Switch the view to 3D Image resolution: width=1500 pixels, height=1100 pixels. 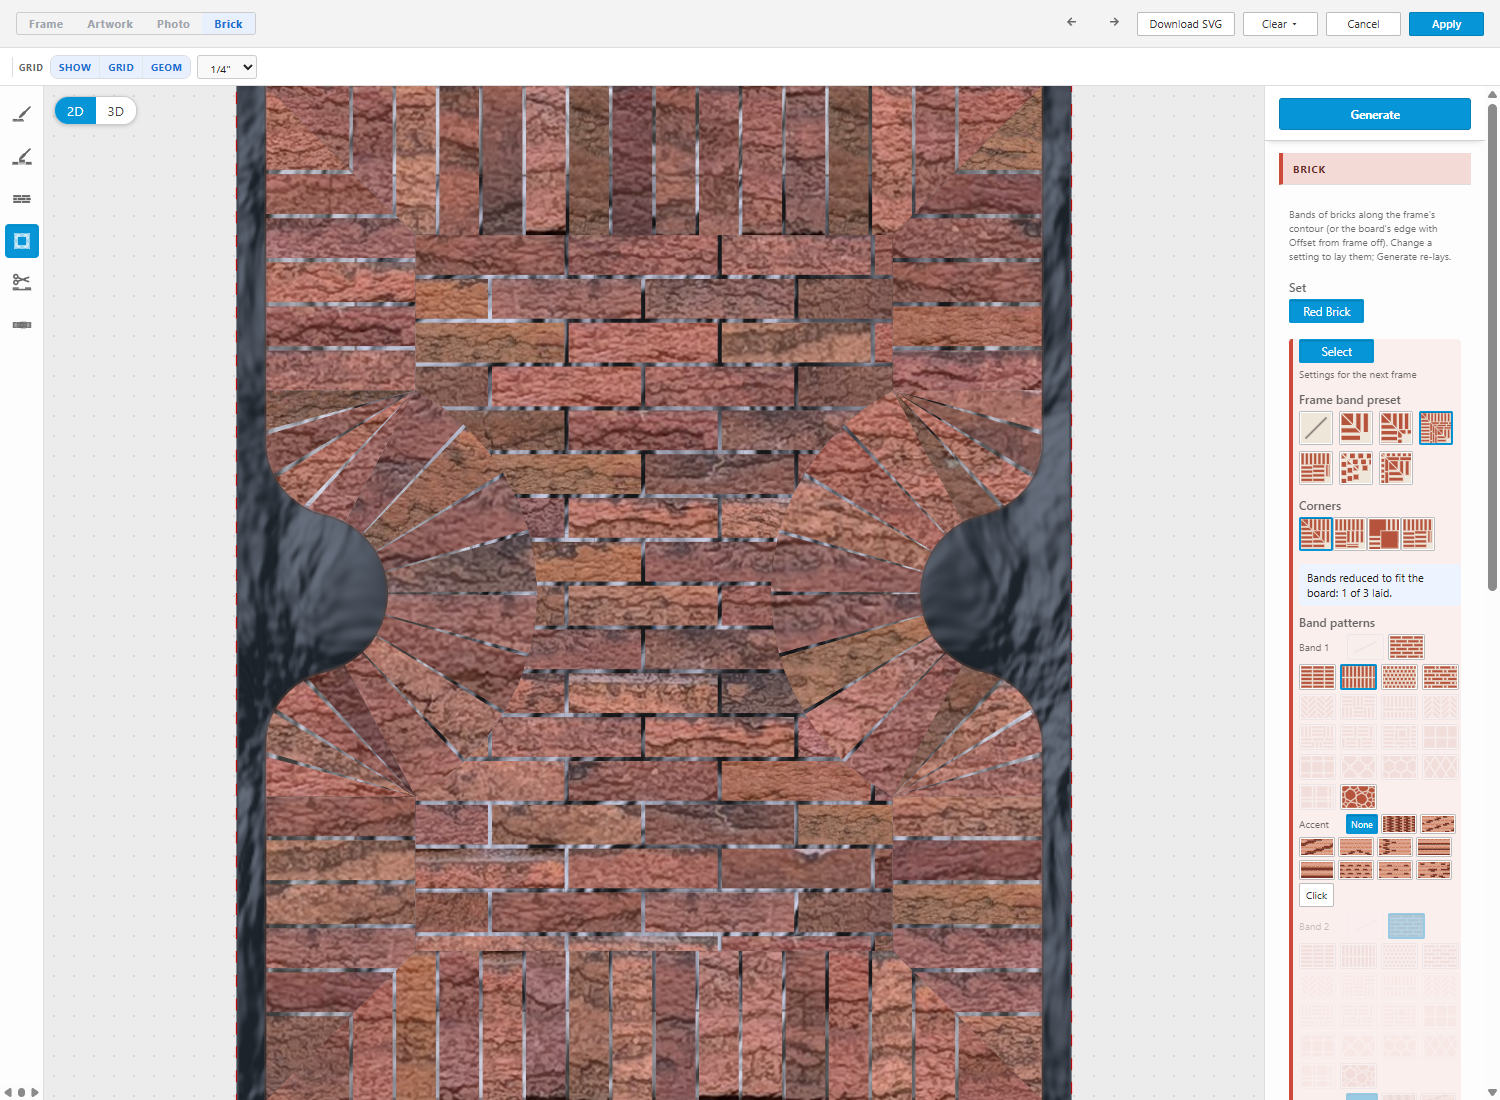pyautogui.click(x=116, y=111)
